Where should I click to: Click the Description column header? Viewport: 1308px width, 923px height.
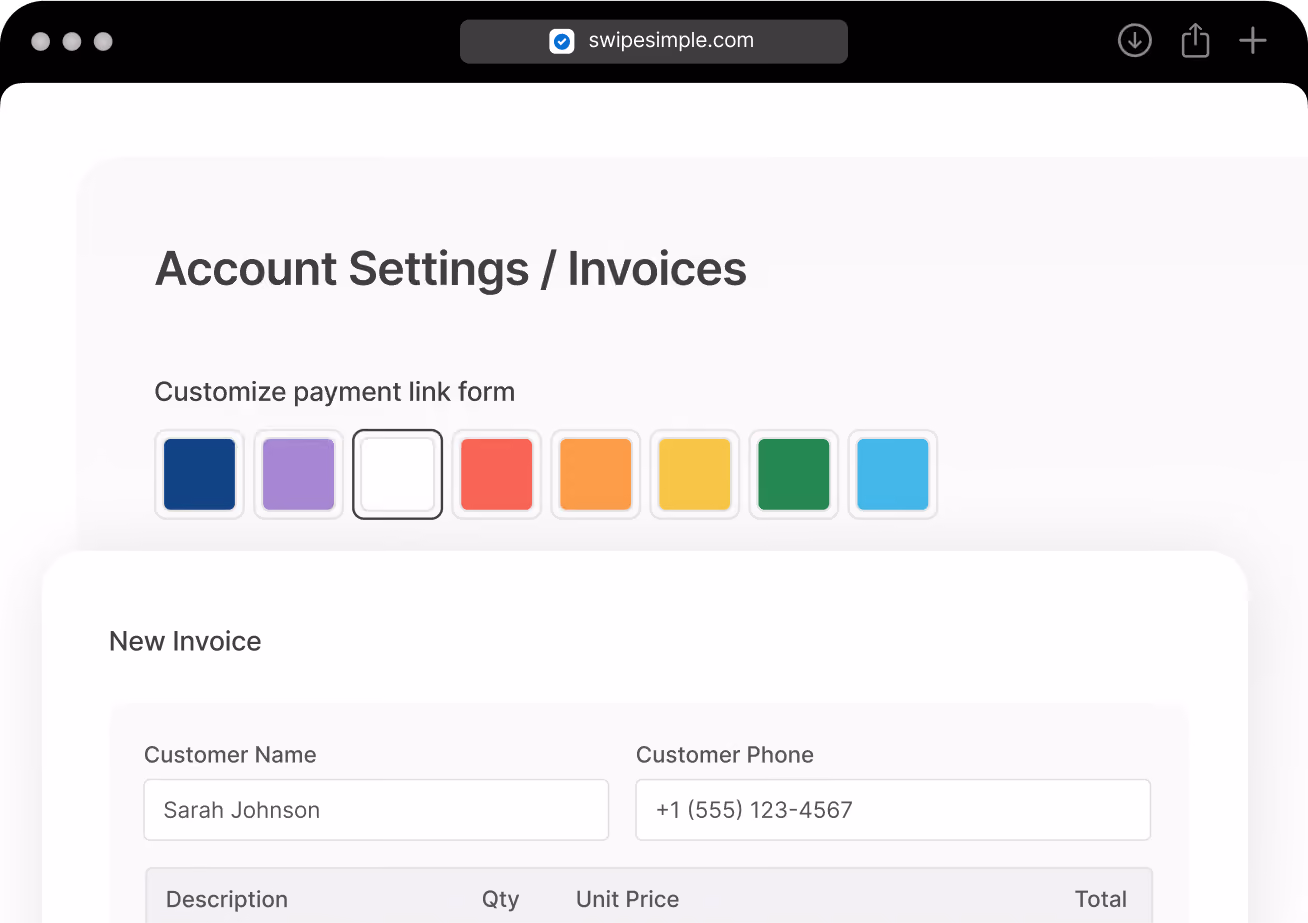tap(227, 899)
